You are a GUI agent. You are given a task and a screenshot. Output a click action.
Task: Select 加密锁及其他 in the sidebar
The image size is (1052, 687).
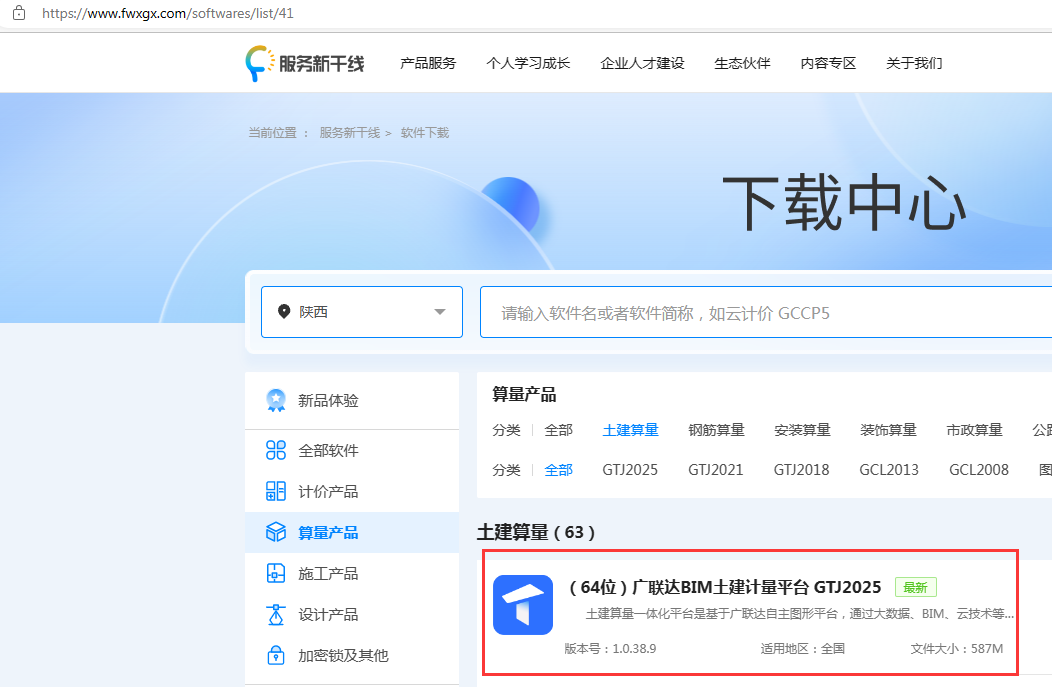(352, 655)
